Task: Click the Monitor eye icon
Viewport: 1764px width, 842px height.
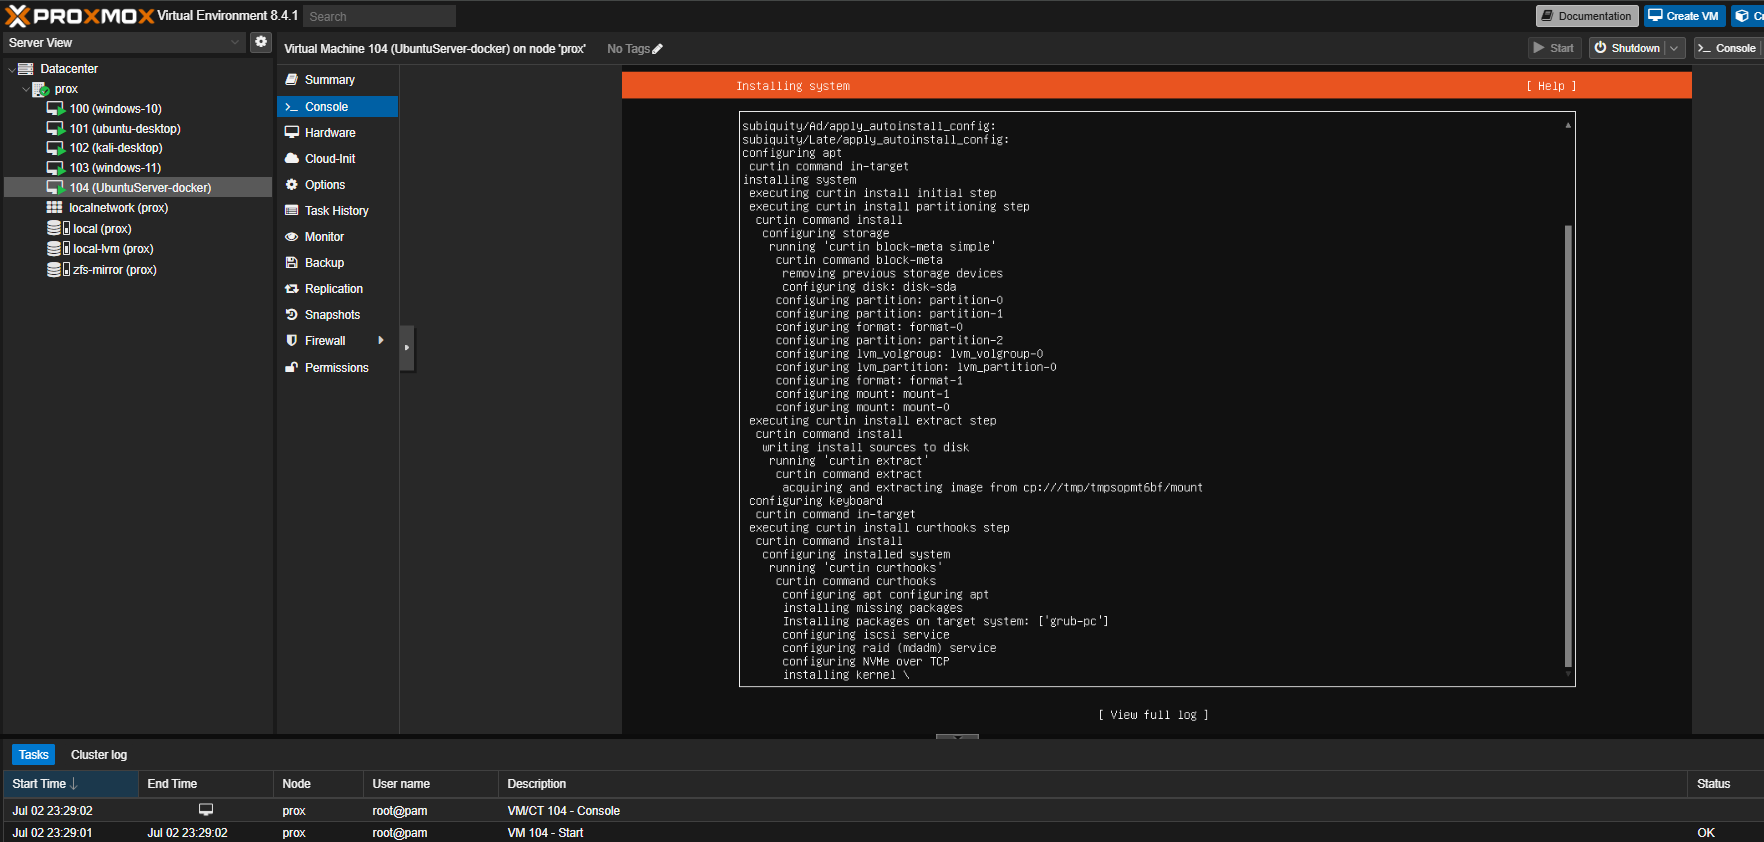Action: (292, 236)
